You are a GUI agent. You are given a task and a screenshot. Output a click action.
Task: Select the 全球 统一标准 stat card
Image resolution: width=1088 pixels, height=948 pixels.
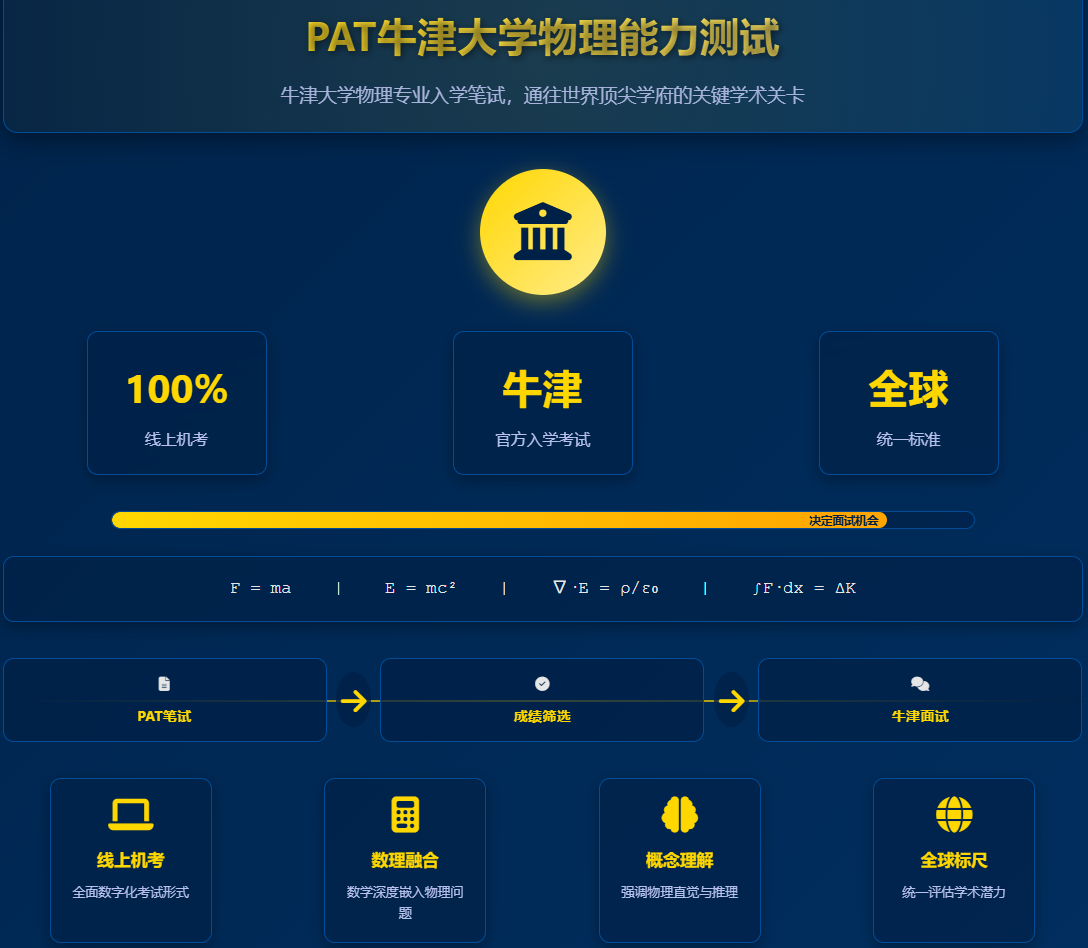tap(909, 403)
